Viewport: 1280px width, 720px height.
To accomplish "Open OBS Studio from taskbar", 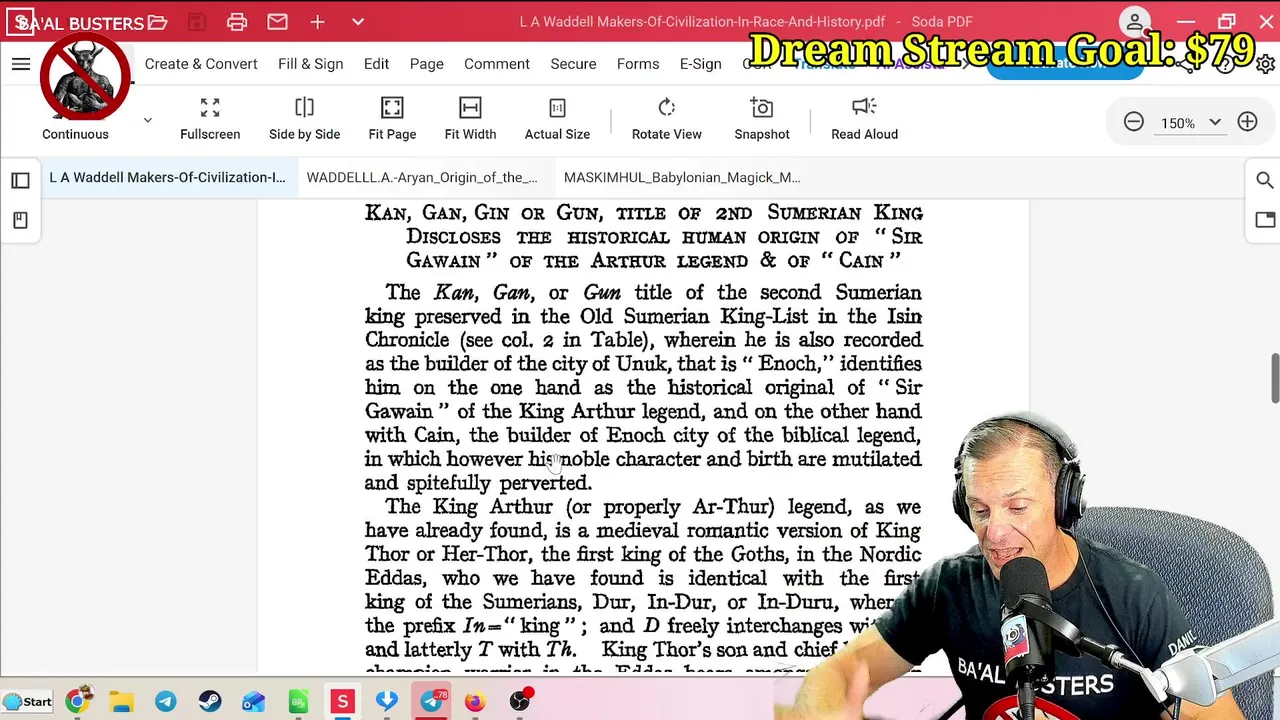I will (x=520, y=701).
